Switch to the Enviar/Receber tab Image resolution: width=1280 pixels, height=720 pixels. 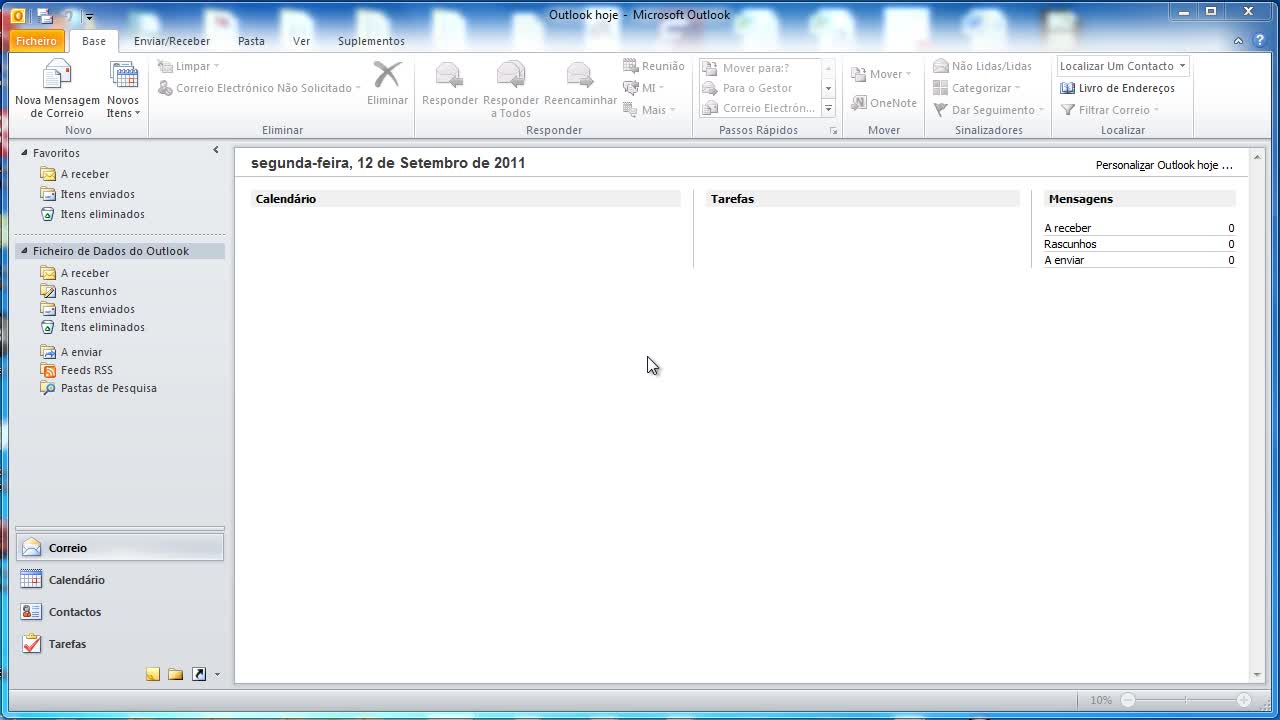pos(172,41)
